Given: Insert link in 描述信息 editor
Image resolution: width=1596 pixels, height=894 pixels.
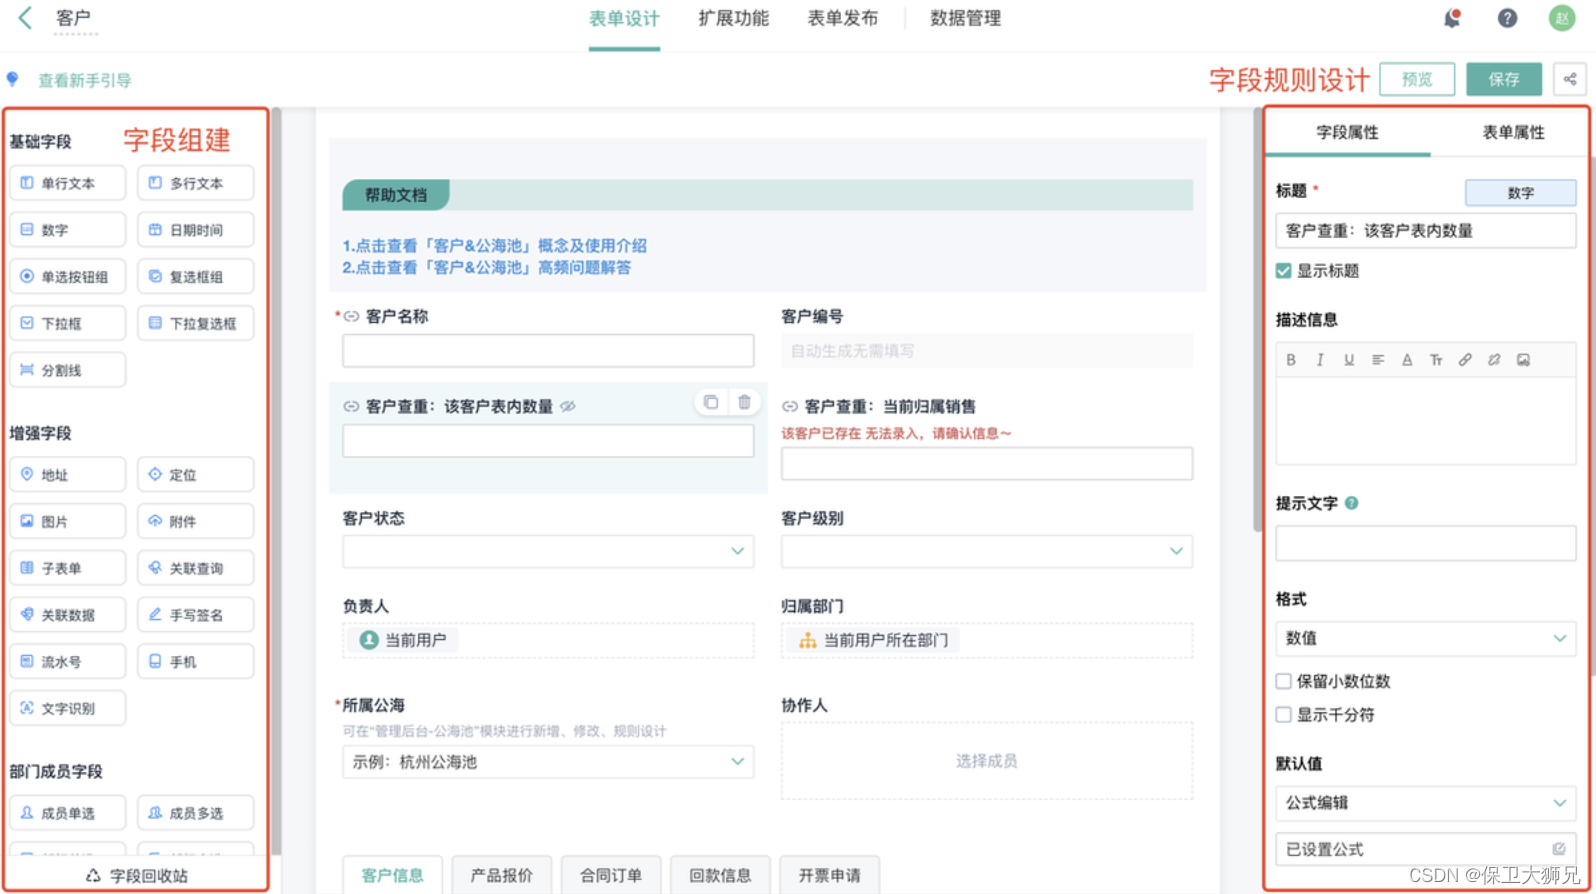Looking at the screenshot, I should click(1465, 360).
